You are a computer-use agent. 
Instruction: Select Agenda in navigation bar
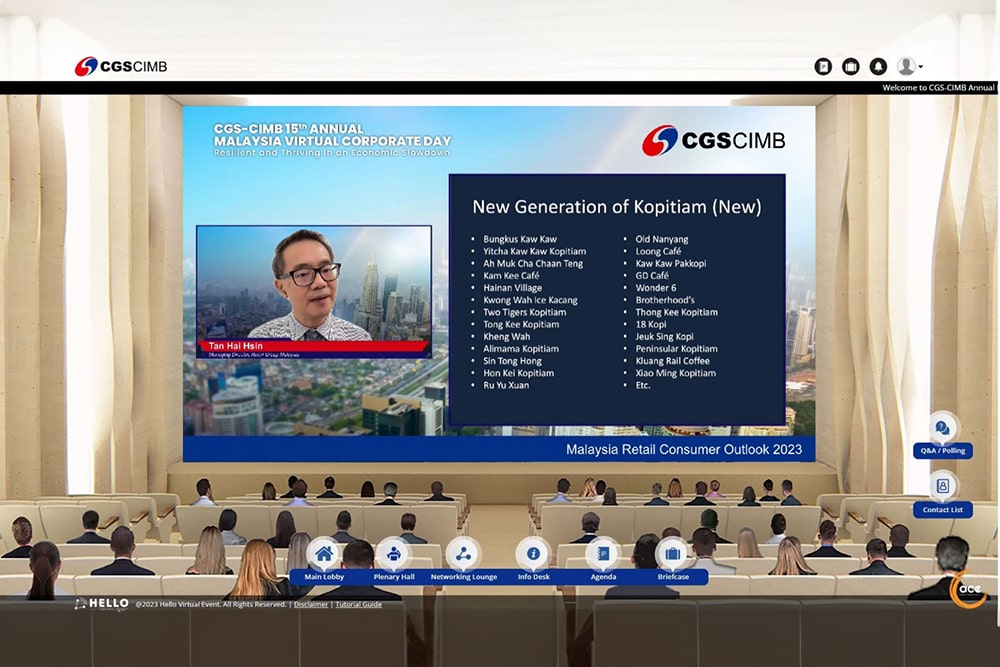(603, 576)
